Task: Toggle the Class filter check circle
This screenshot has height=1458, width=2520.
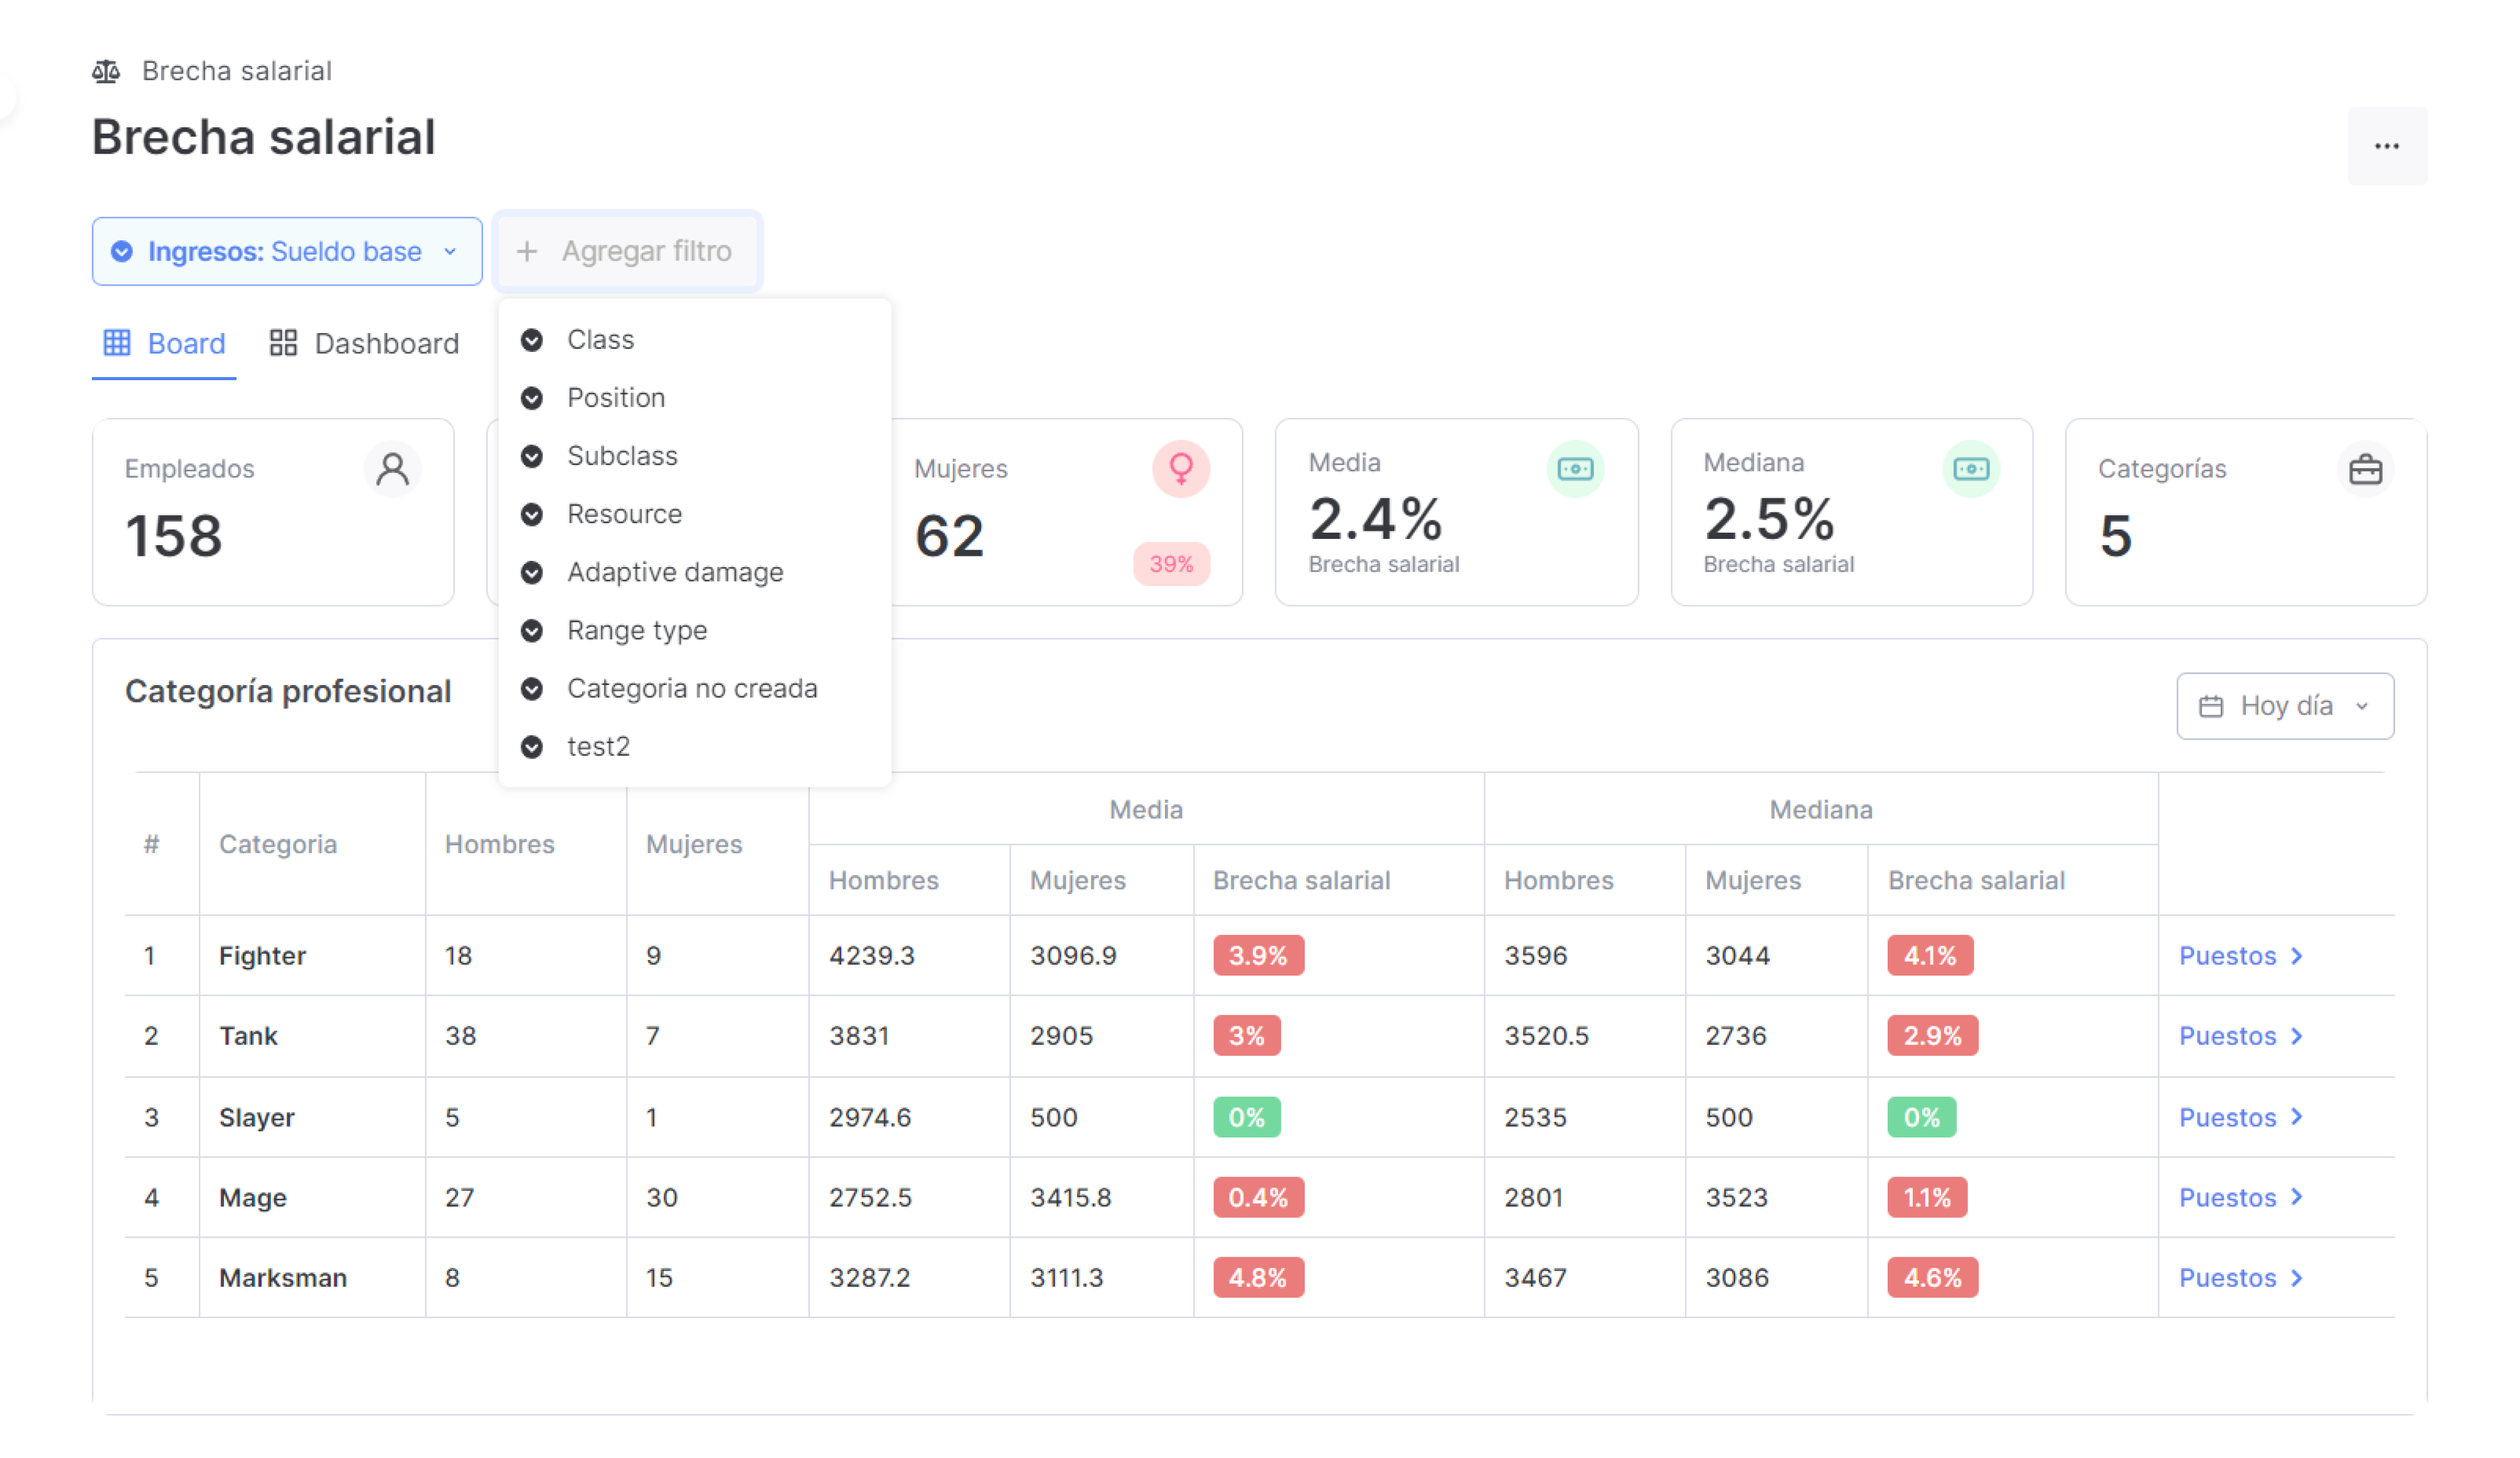Action: click(x=532, y=340)
